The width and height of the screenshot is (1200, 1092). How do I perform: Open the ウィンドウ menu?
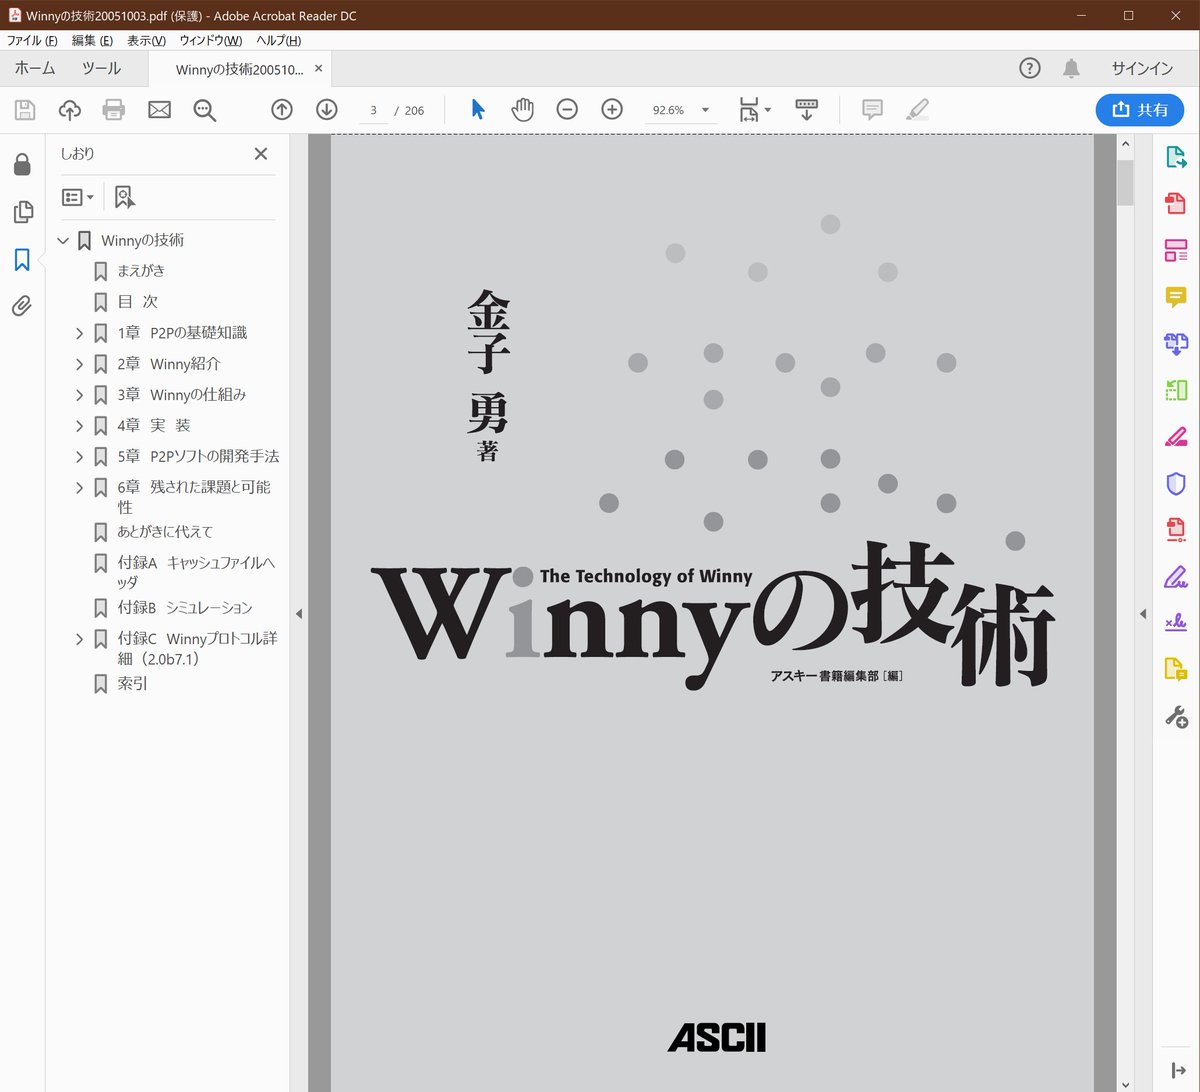coord(210,40)
